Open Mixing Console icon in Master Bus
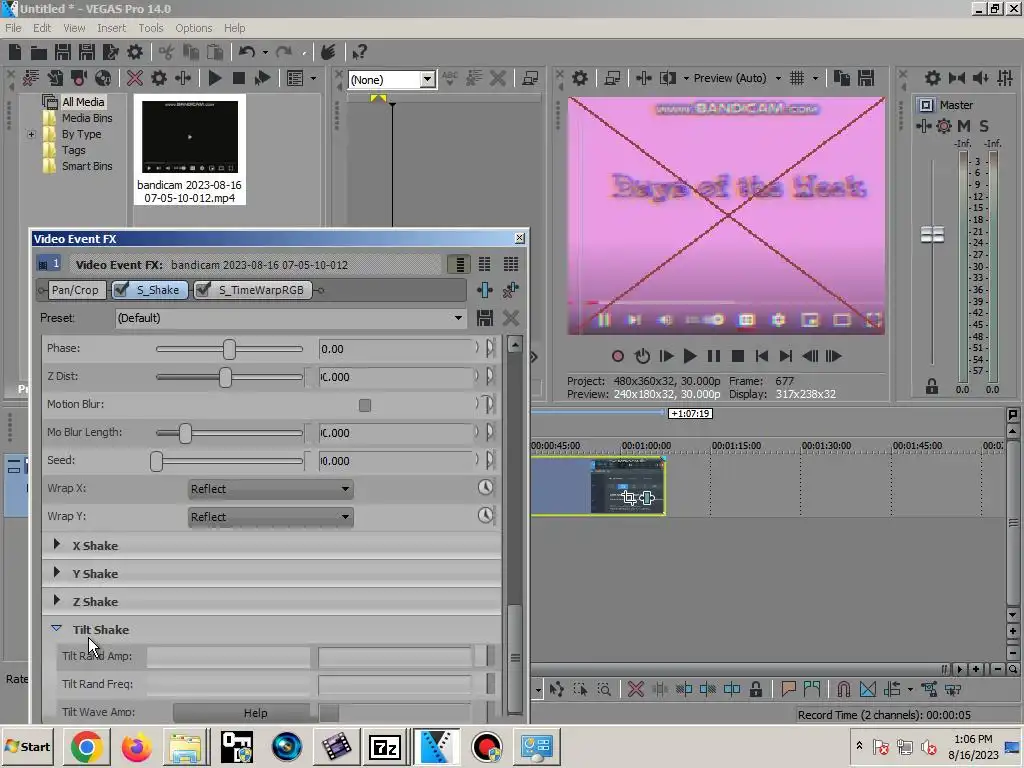This screenshot has width=1024, height=768. pyautogui.click(x=1005, y=78)
